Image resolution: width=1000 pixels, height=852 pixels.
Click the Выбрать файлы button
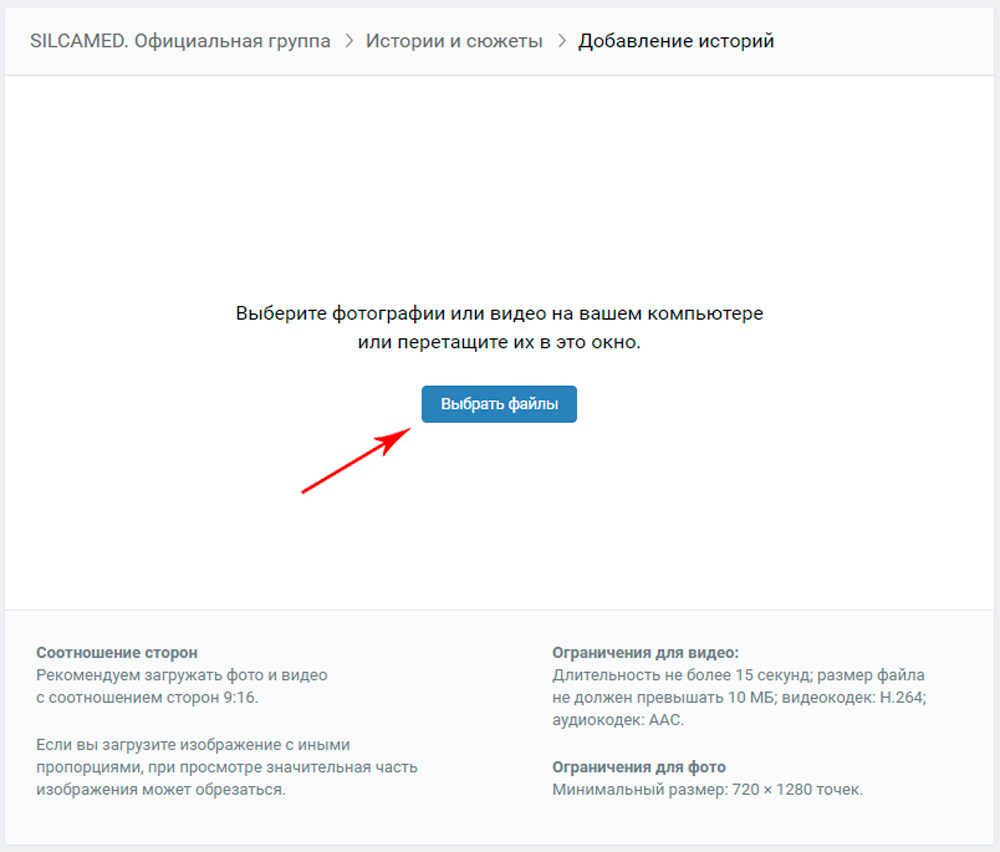point(498,404)
